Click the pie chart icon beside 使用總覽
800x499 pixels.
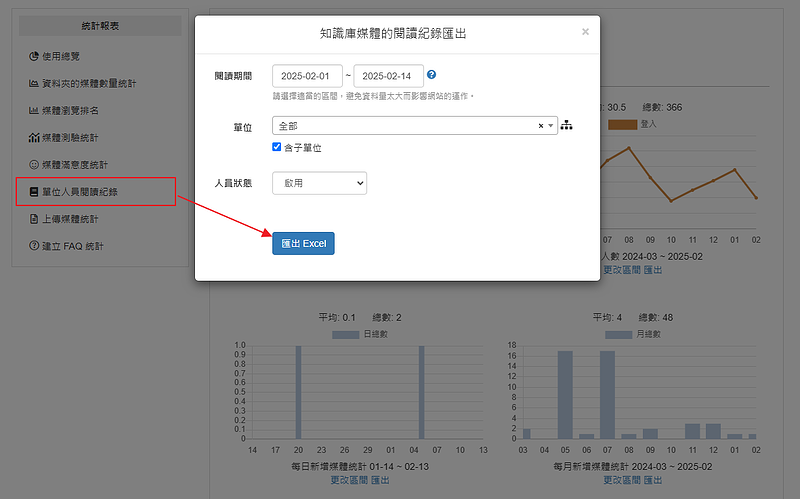click(33, 57)
